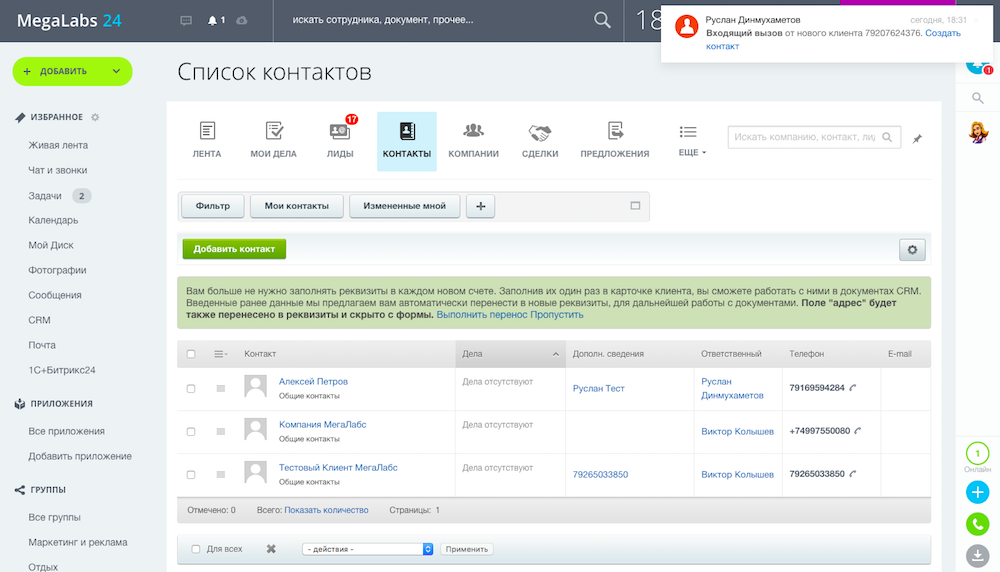Click the notification bell icon in header
Screen dimensions: 1000x572
pyautogui.click(x=212, y=21)
